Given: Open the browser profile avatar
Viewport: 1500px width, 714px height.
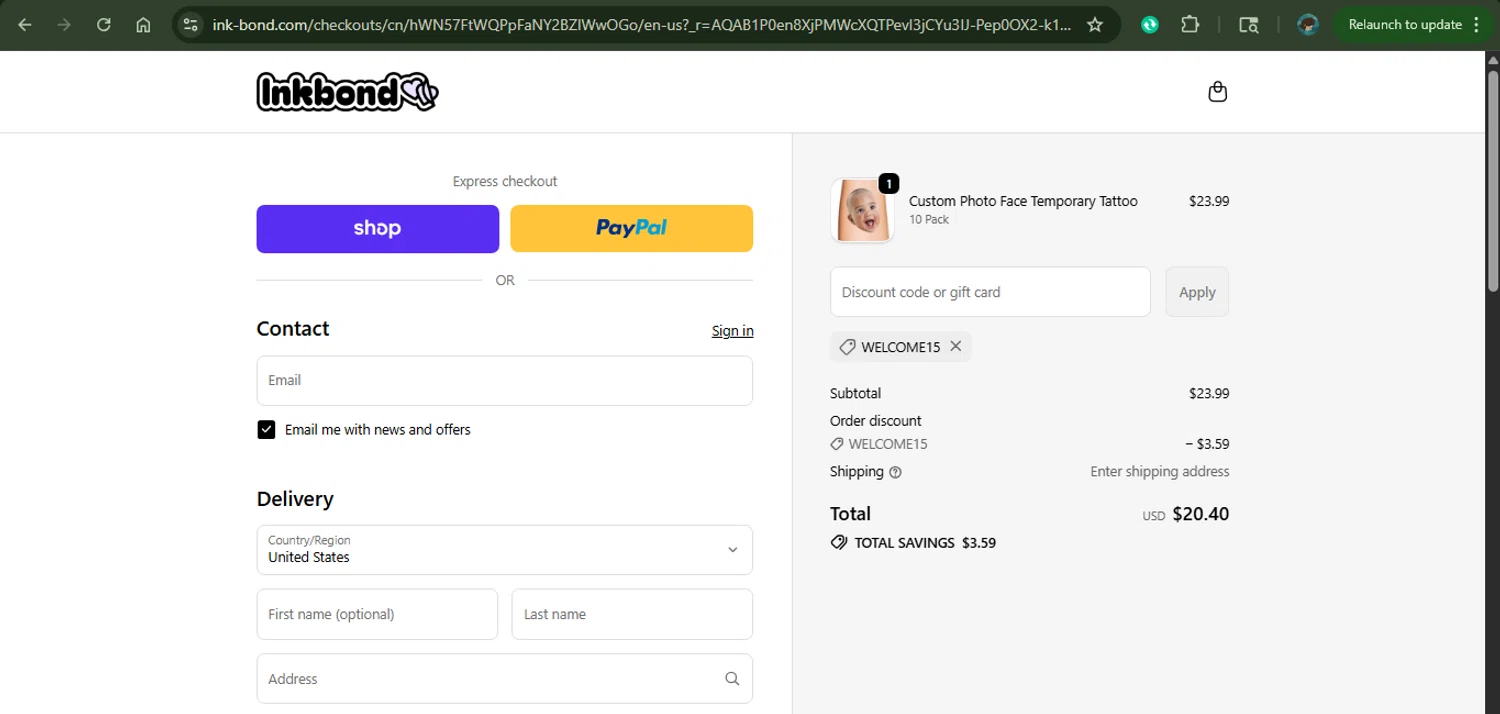Looking at the screenshot, I should pos(1307,25).
